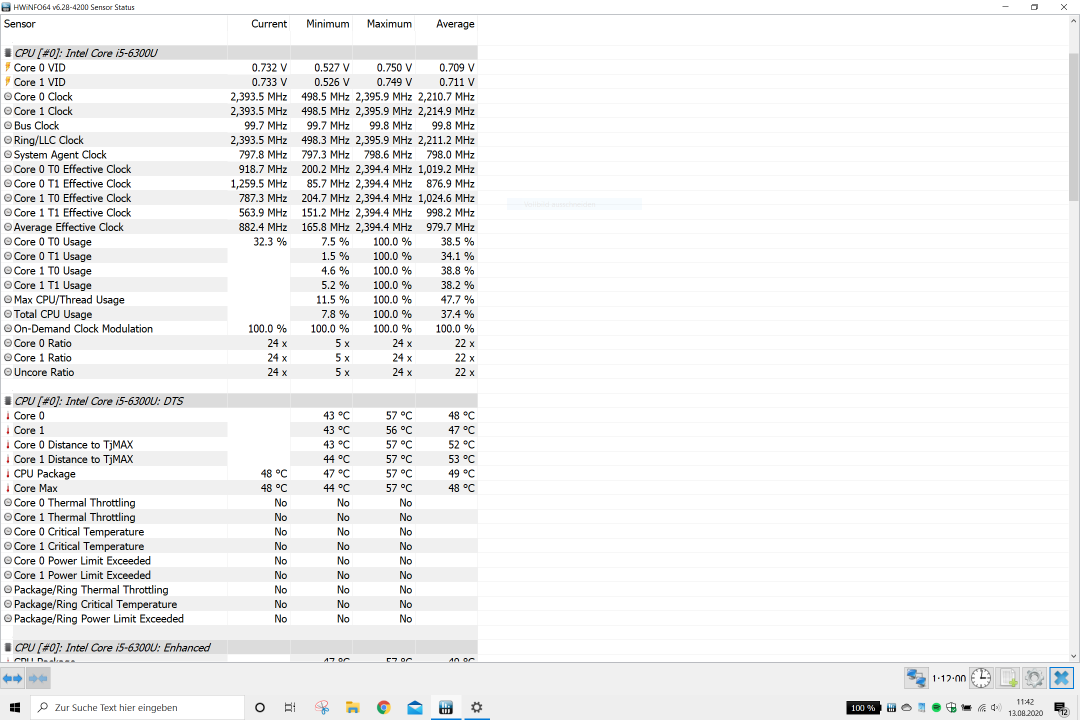Select Total CPU Usage sensor row
Image resolution: width=1080 pixels, height=720 pixels.
click(x=53, y=314)
